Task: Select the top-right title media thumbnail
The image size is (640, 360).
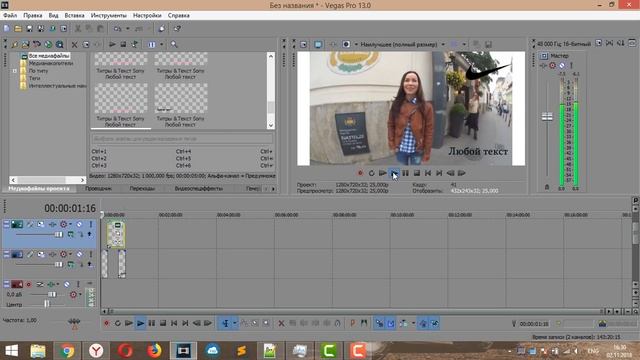Action: click(181, 59)
